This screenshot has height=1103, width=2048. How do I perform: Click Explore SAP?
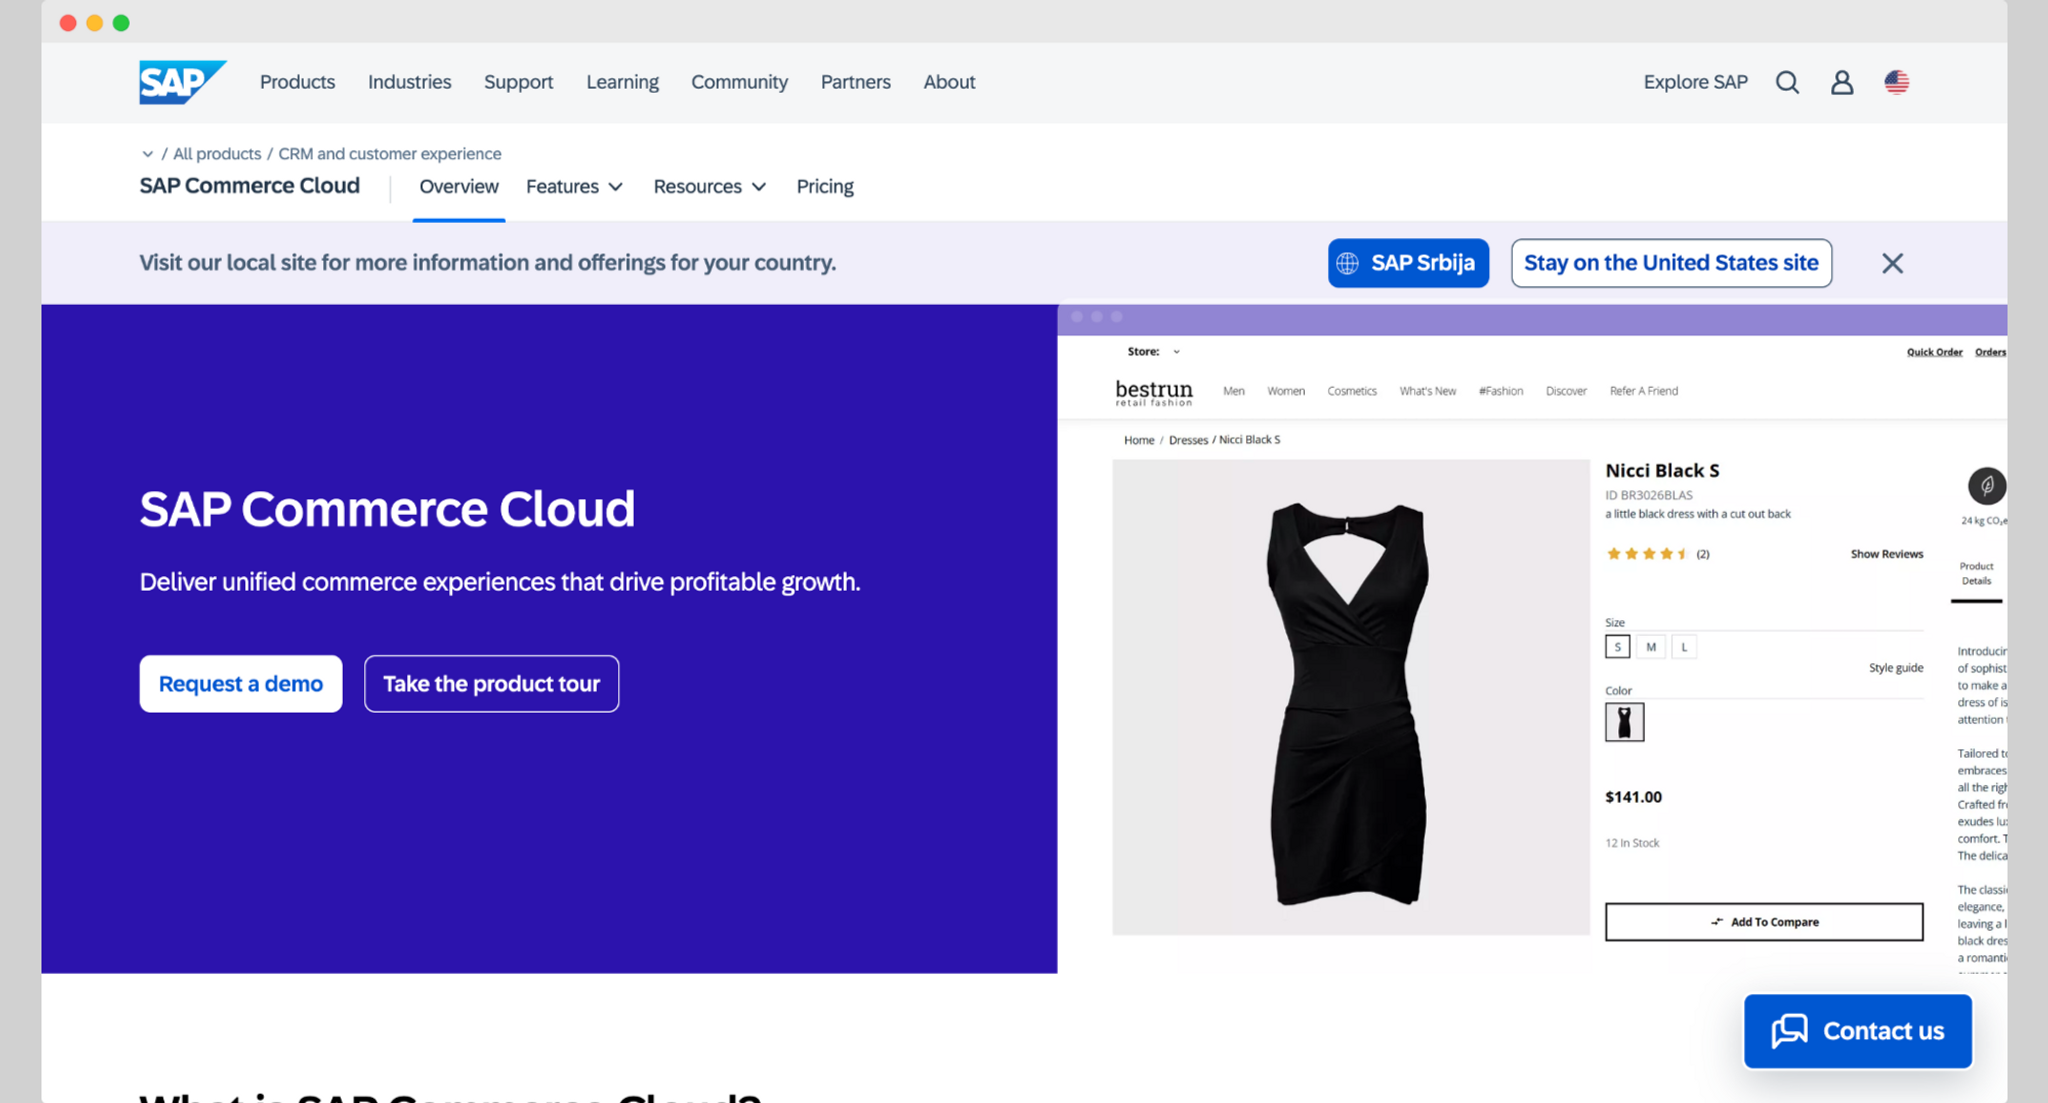pyautogui.click(x=1695, y=82)
